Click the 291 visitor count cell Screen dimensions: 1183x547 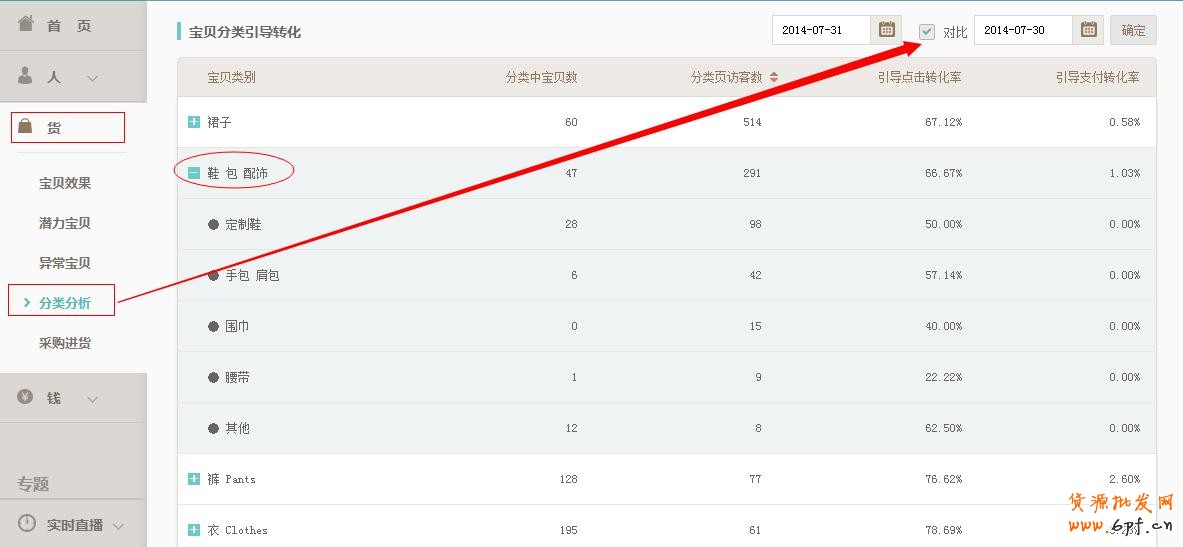point(752,174)
